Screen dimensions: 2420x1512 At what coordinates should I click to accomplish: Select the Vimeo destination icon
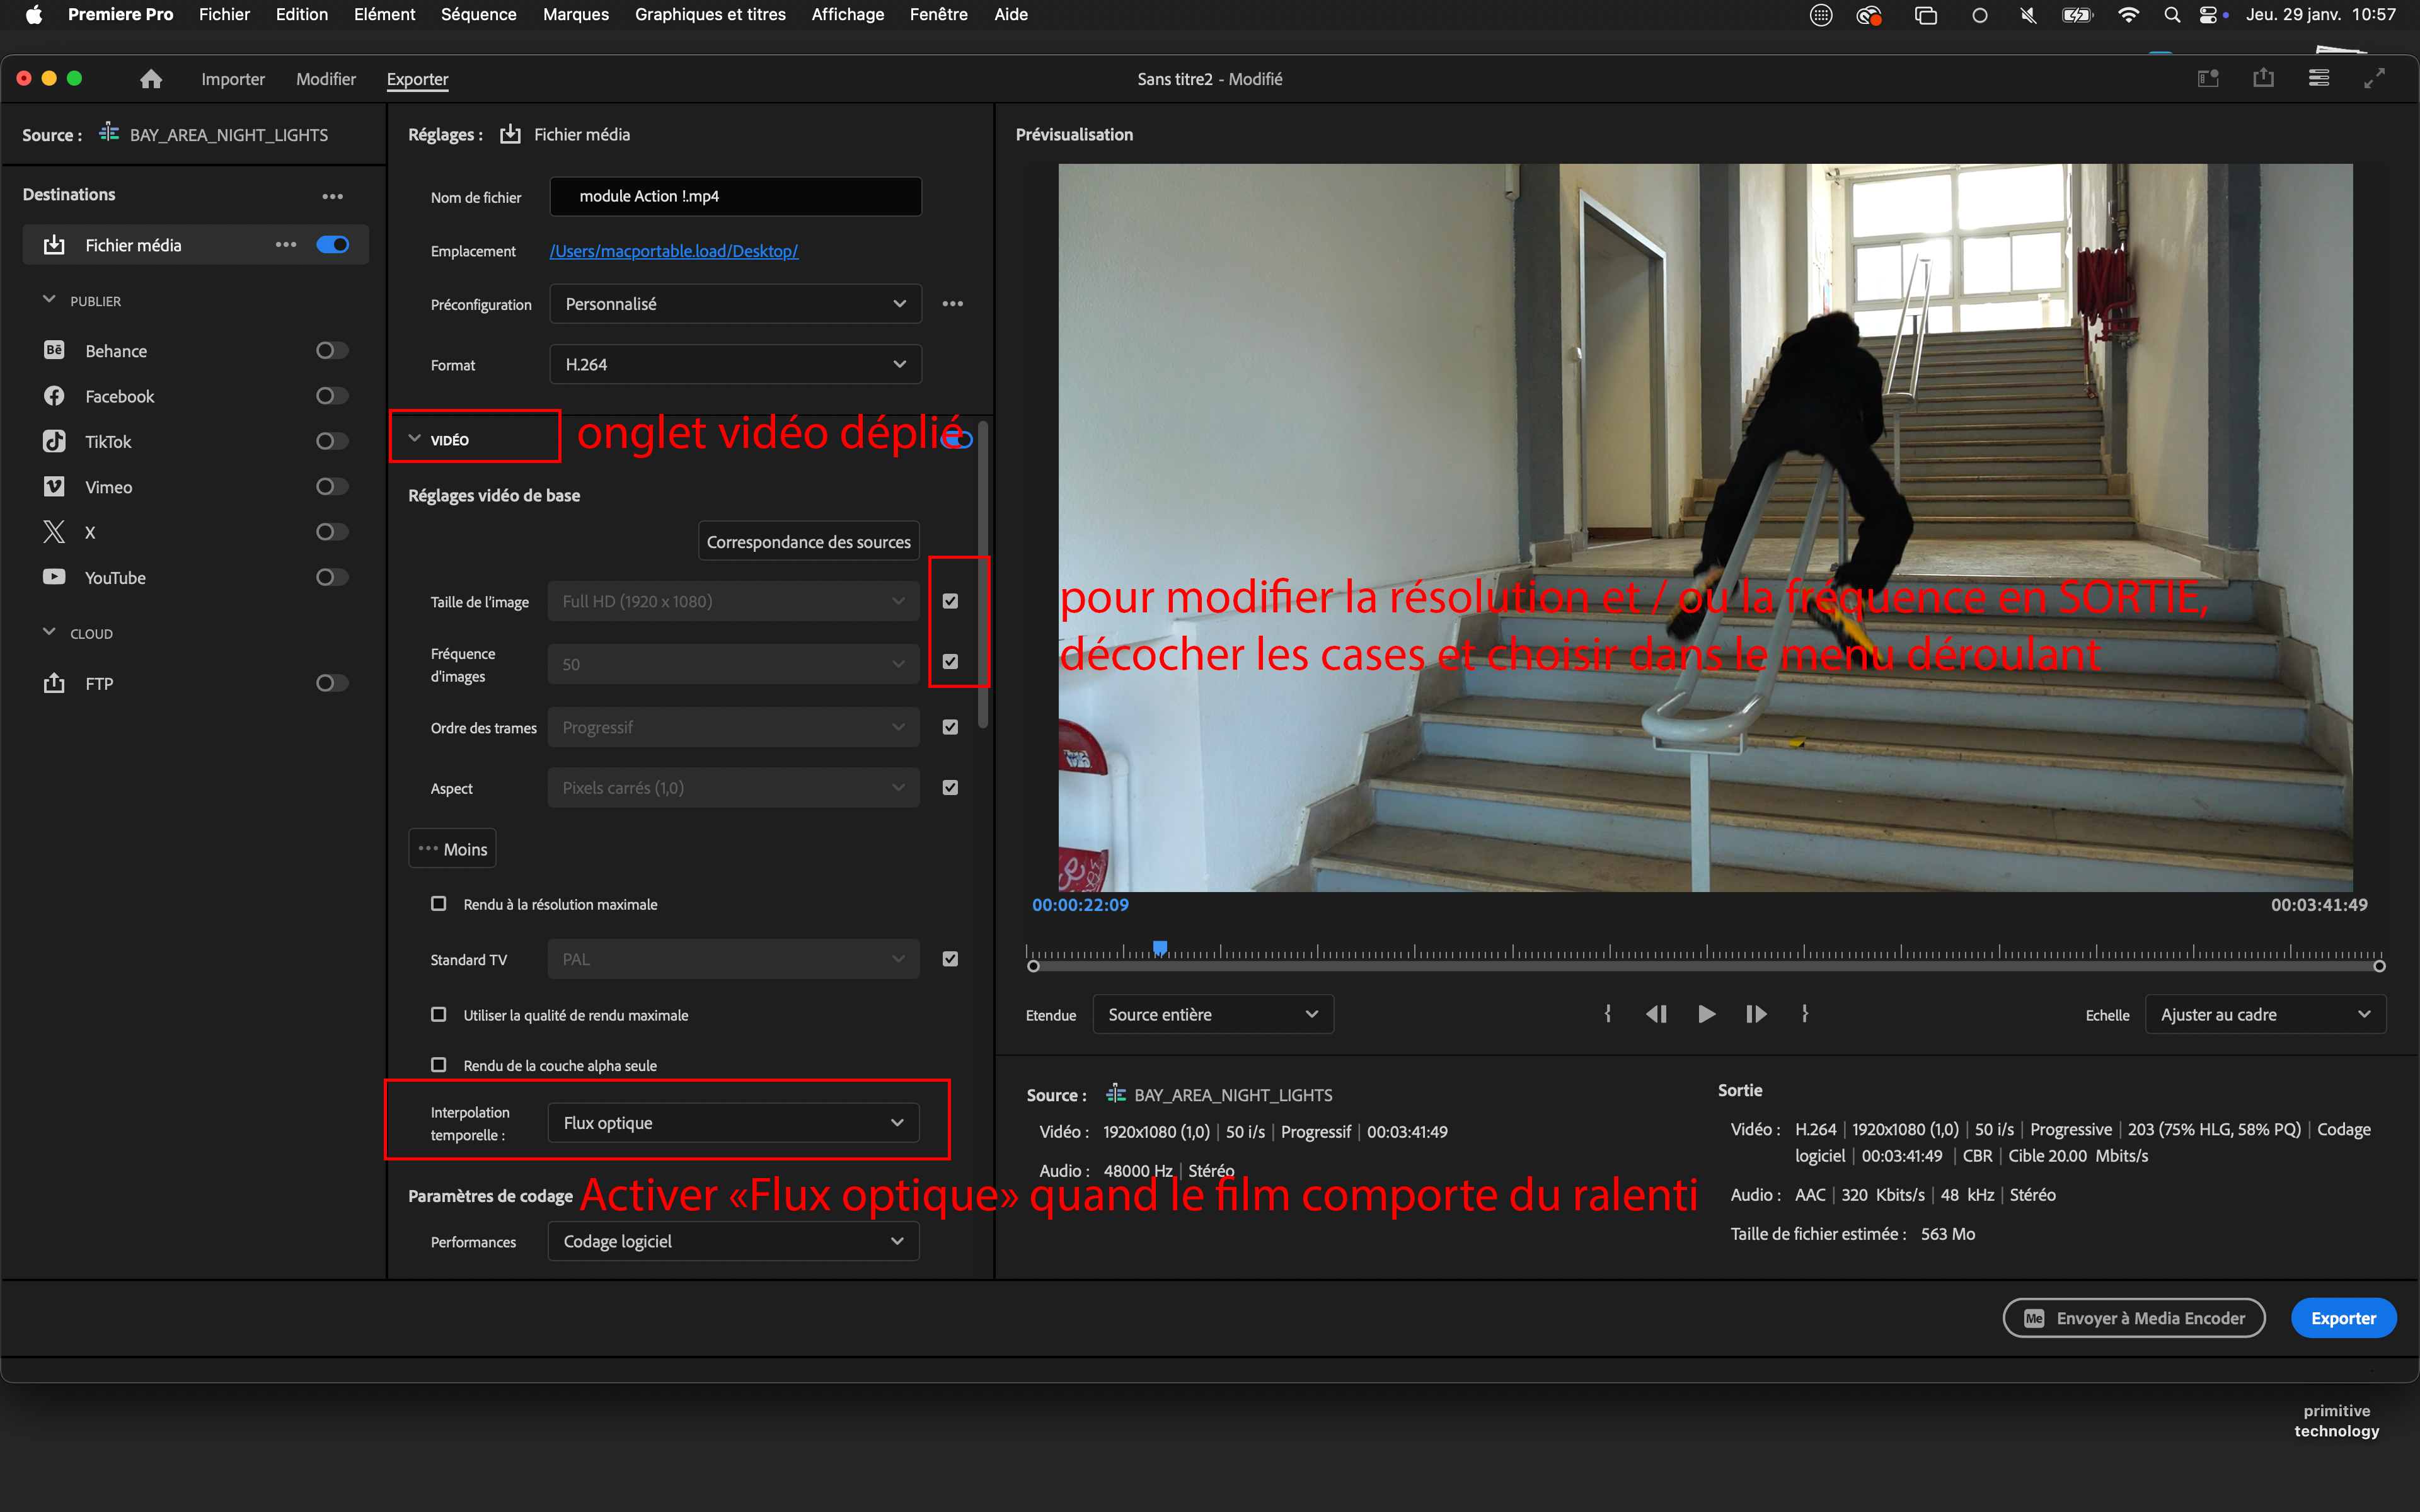(x=54, y=486)
